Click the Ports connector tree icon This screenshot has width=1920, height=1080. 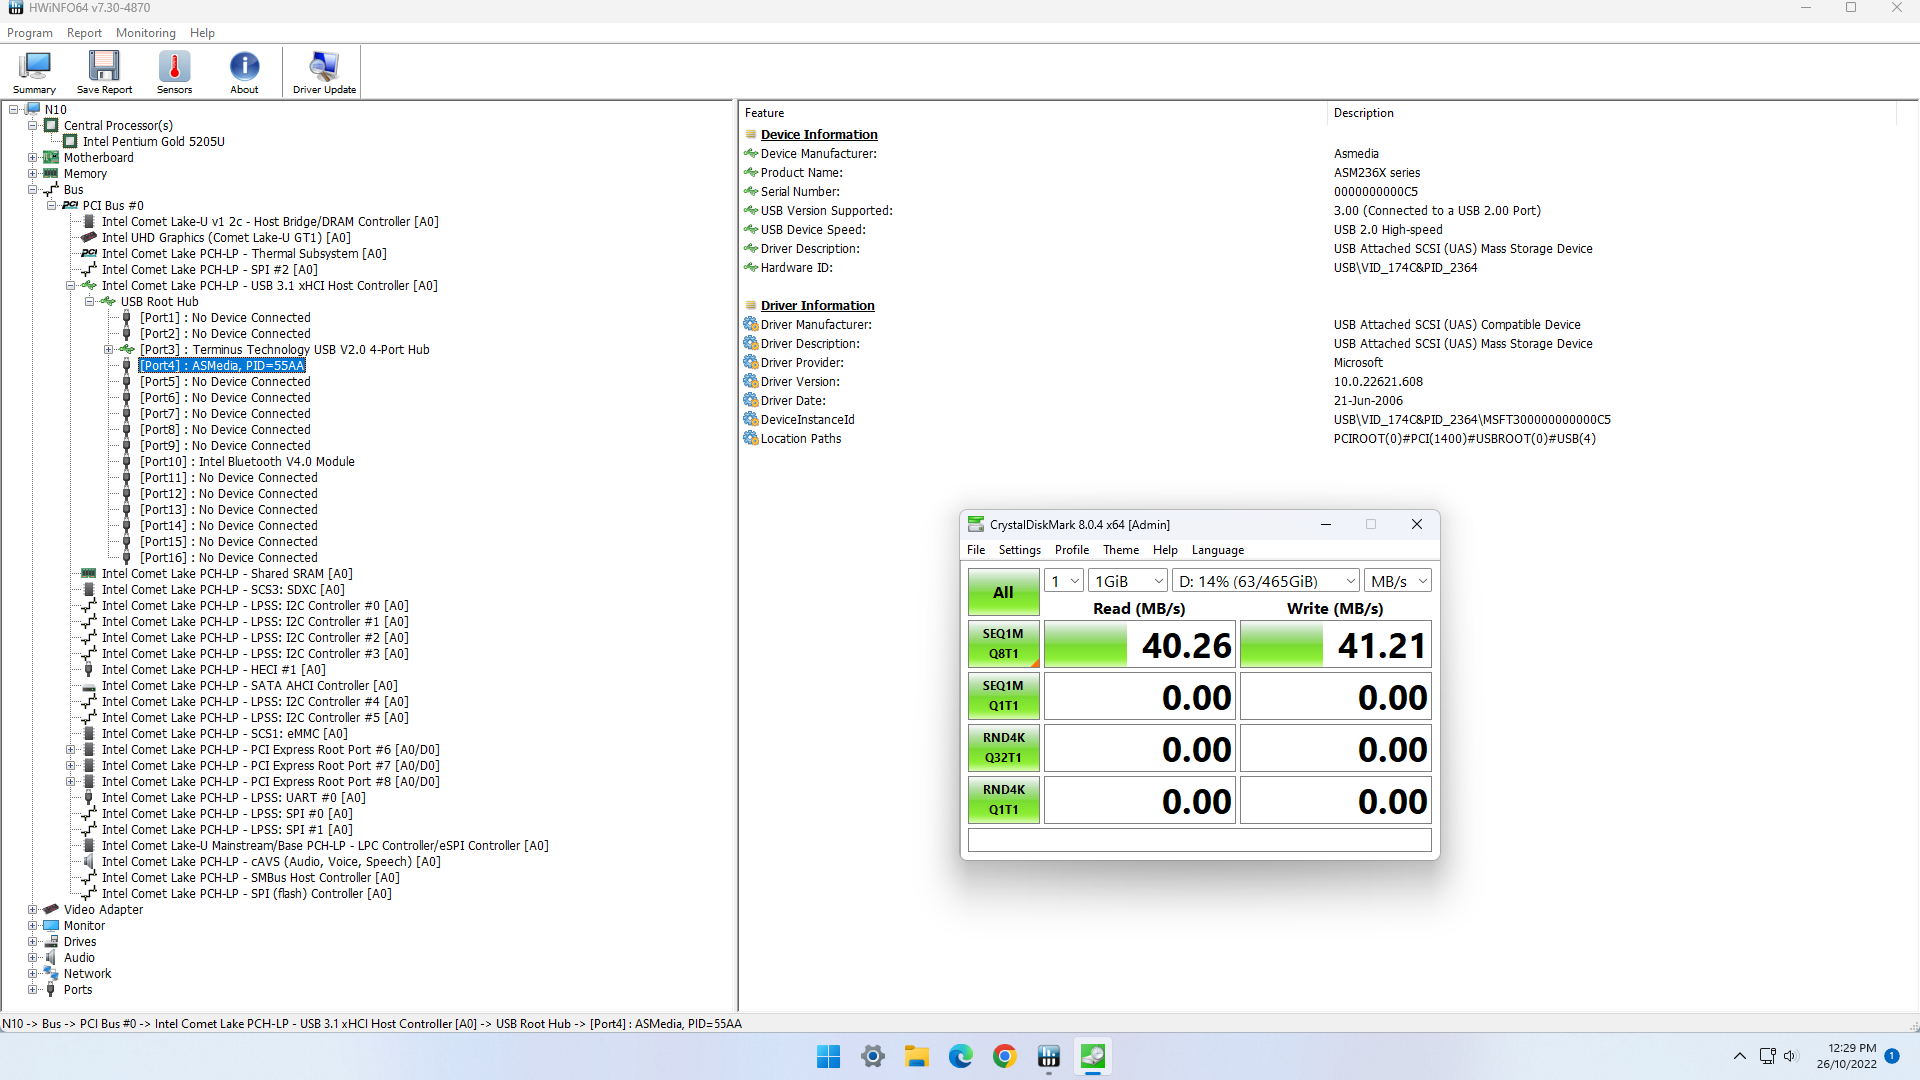point(51,990)
